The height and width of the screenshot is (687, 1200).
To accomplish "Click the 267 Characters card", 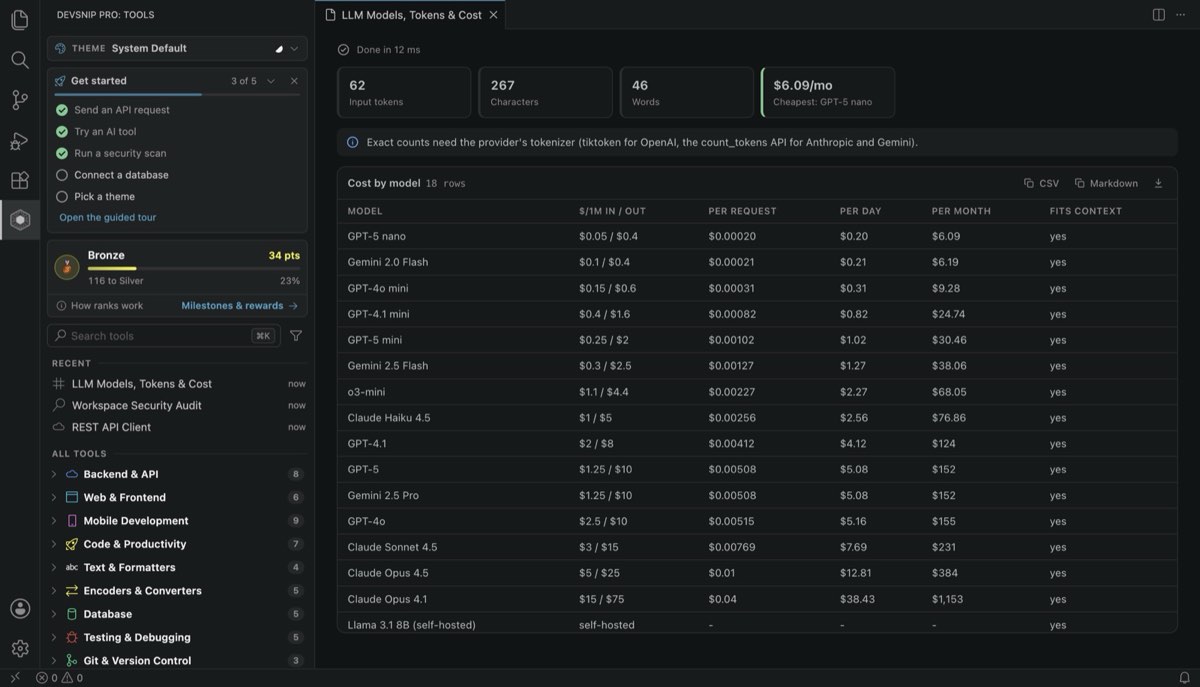I will [x=546, y=92].
